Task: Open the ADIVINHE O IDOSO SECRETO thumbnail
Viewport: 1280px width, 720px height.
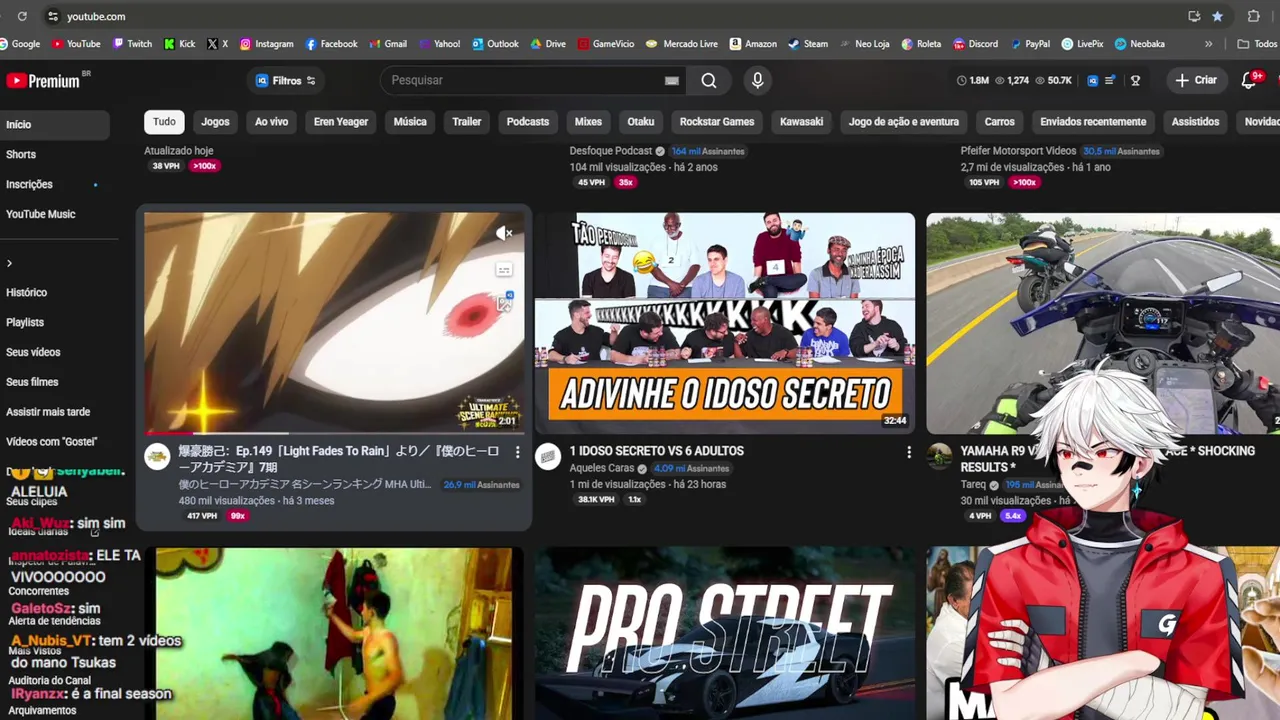Action: pyautogui.click(x=725, y=323)
